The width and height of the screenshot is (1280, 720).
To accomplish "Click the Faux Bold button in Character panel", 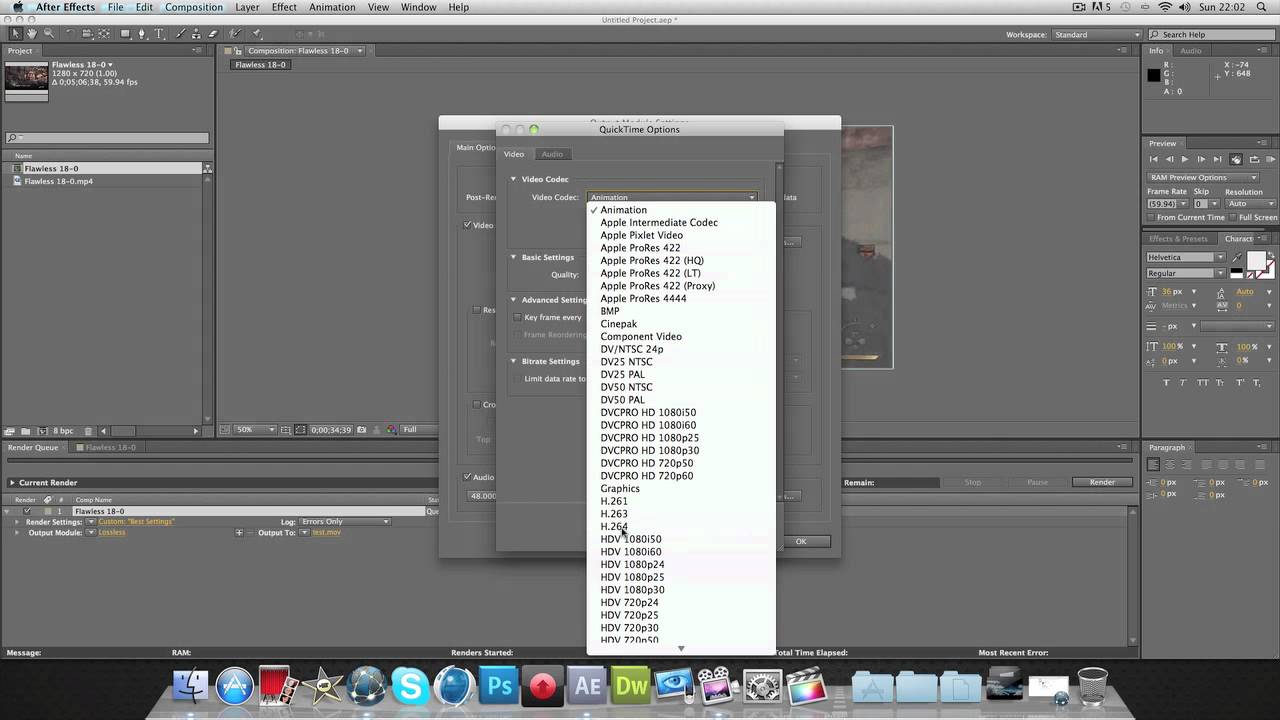I will point(1166,383).
